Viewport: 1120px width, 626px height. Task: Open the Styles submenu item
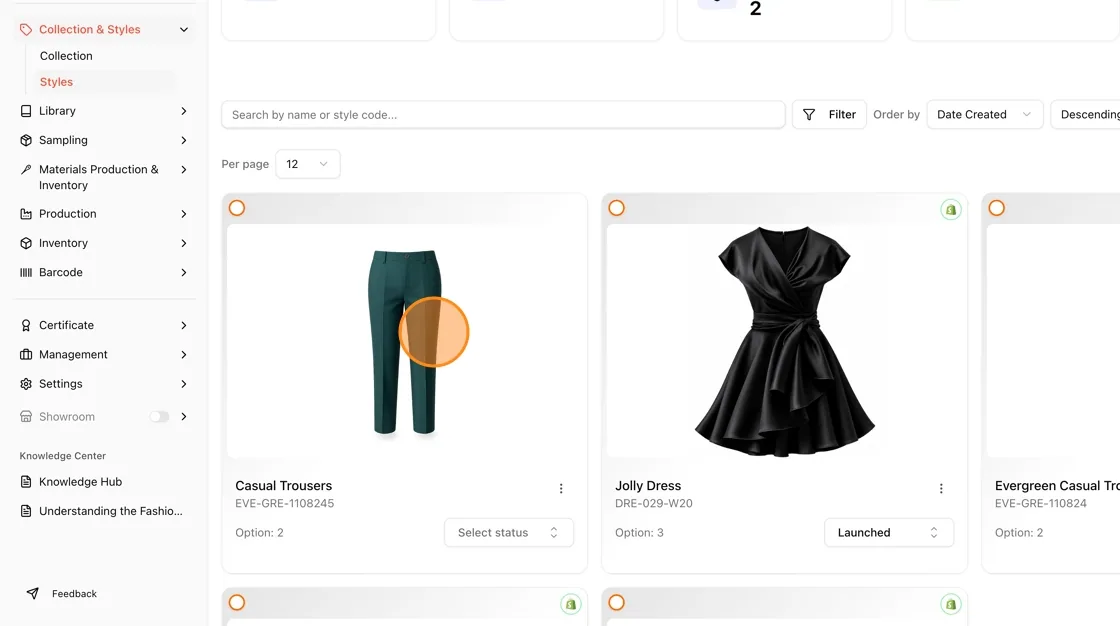tap(56, 82)
